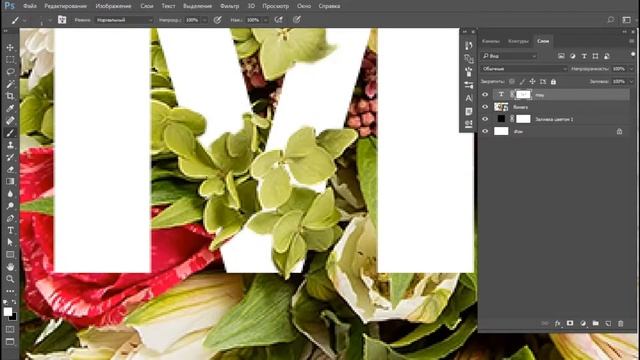Toggle lock position of layer
This screenshot has height=360, width=640.
pos(532,82)
